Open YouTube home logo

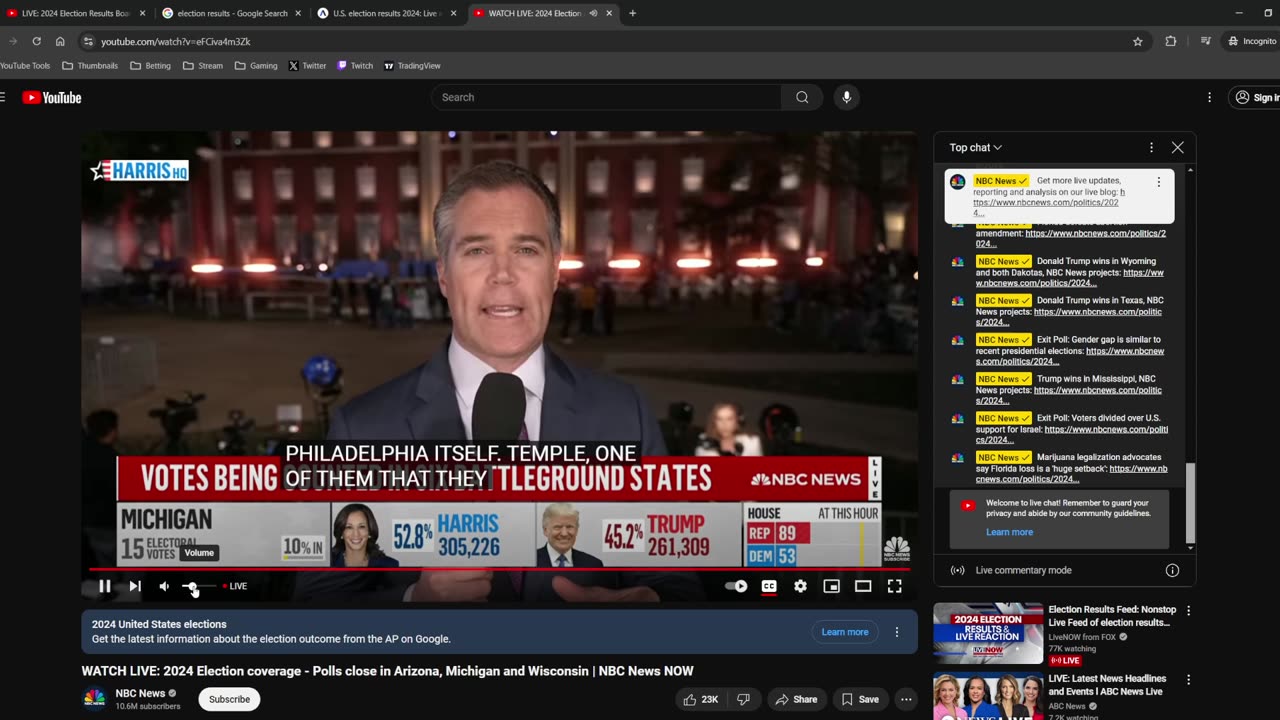click(x=52, y=97)
